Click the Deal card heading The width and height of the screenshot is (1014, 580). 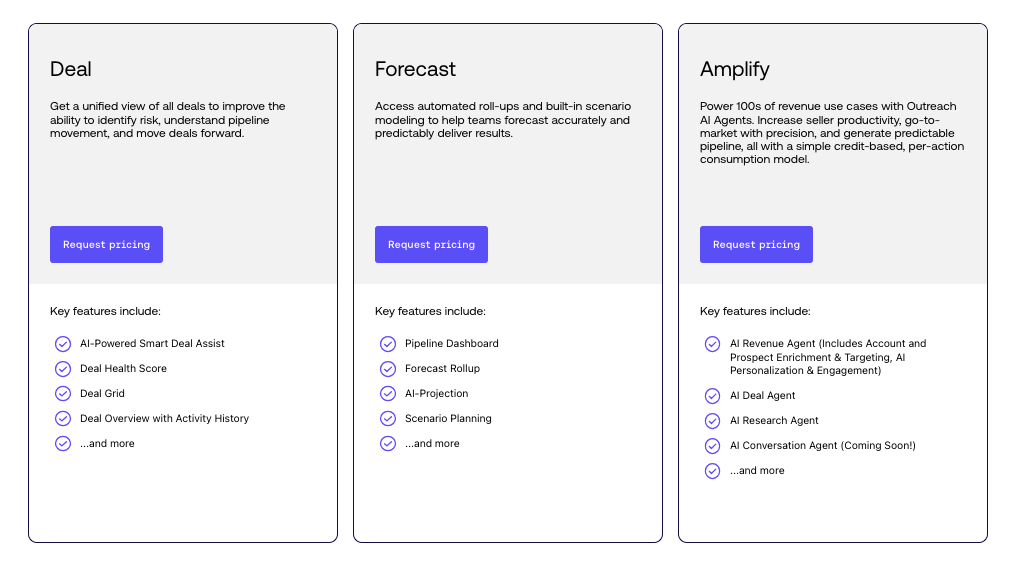click(71, 70)
